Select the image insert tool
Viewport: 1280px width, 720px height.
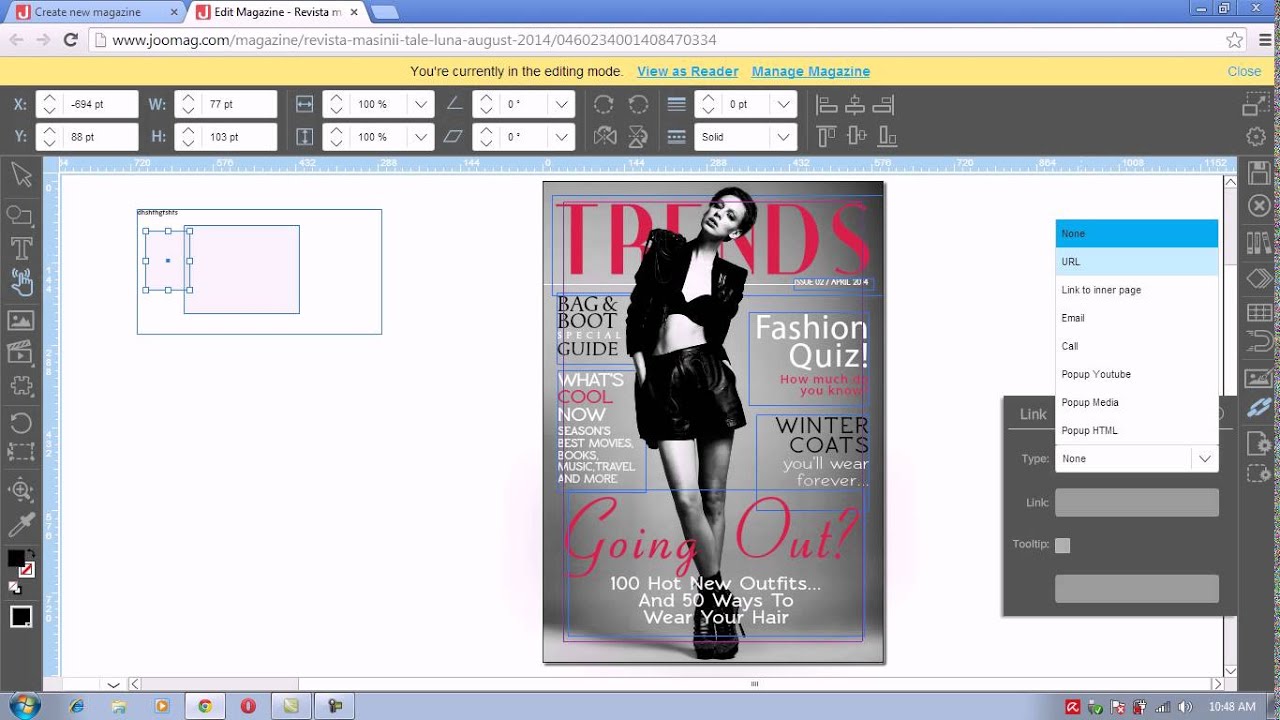[21, 320]
